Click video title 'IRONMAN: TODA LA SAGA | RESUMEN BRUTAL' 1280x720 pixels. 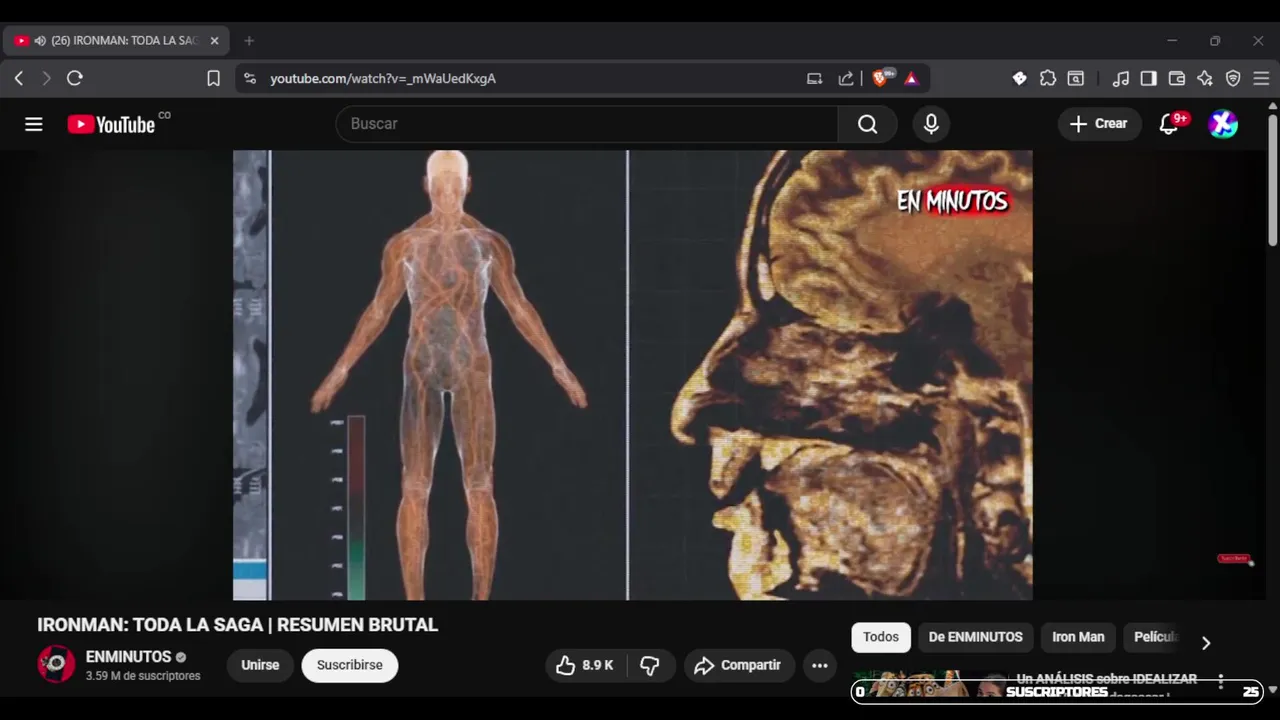pyautogui.click(x=238, y=625)
